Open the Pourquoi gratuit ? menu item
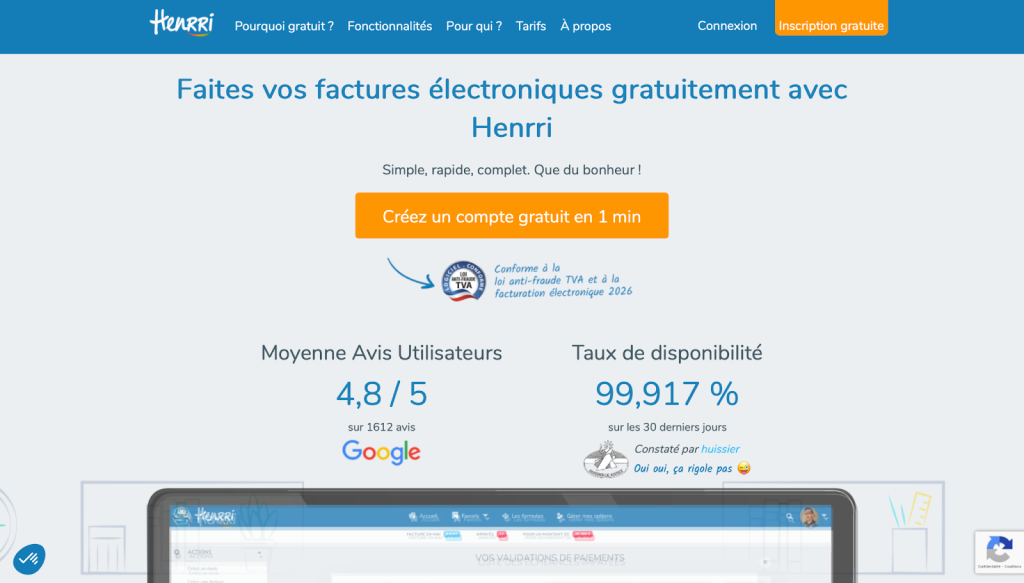Viewport: 1024px width, 583px height. coord(284,26)
